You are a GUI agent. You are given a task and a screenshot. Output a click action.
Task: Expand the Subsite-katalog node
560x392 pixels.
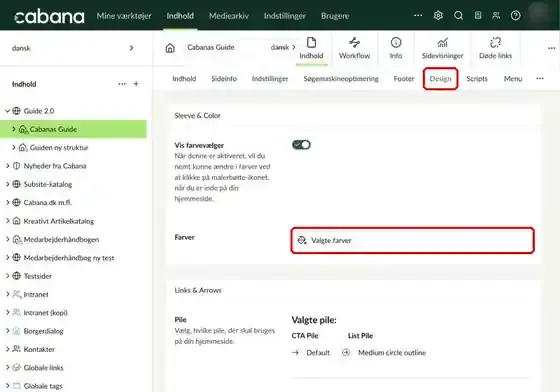(7, 184)
